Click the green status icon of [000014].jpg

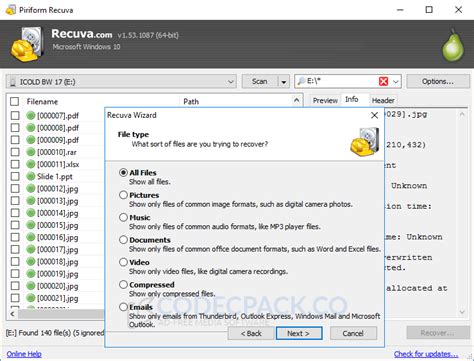(31, 213)
